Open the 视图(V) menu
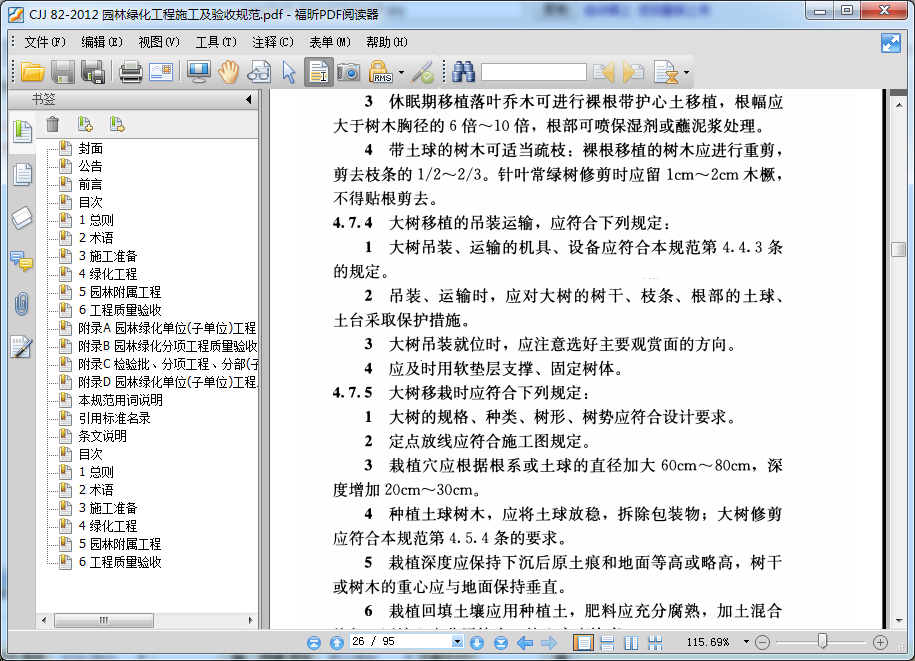This screenshot has width=915, height=661. click(x=159, y=42)
